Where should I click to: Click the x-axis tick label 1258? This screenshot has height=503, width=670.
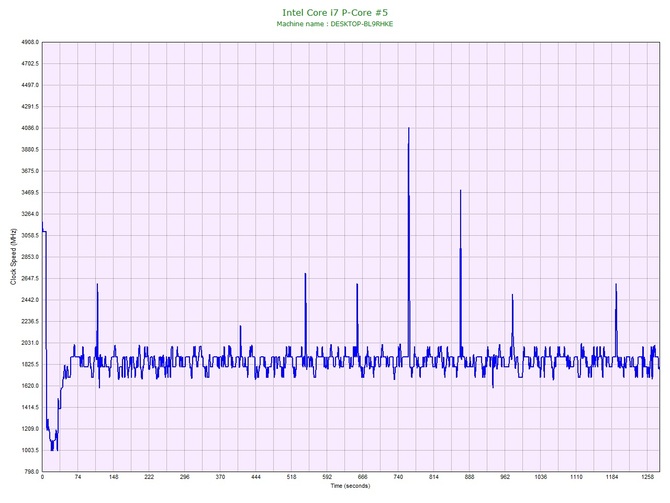pos(647,477)
